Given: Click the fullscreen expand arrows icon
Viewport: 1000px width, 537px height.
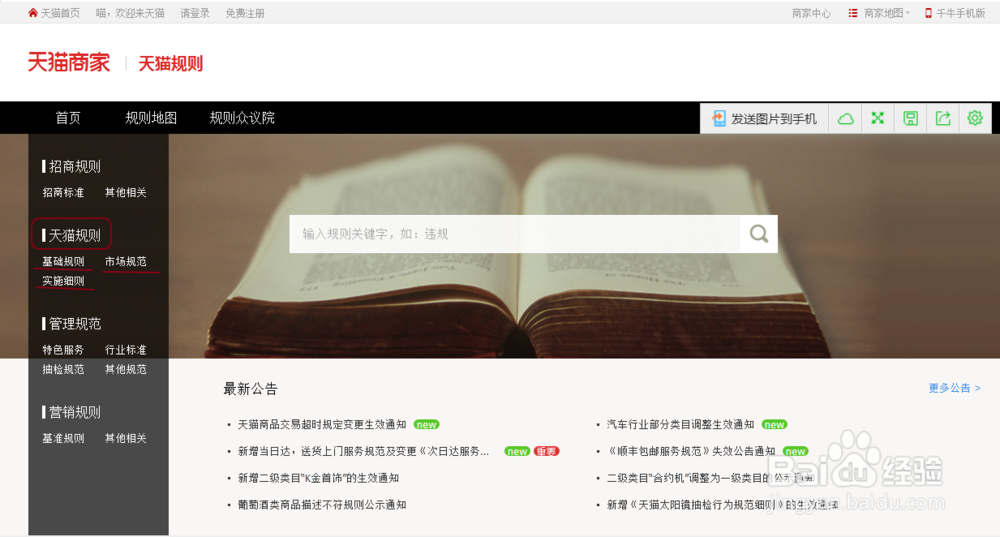Looking at the screenshot, I should 878,118.
